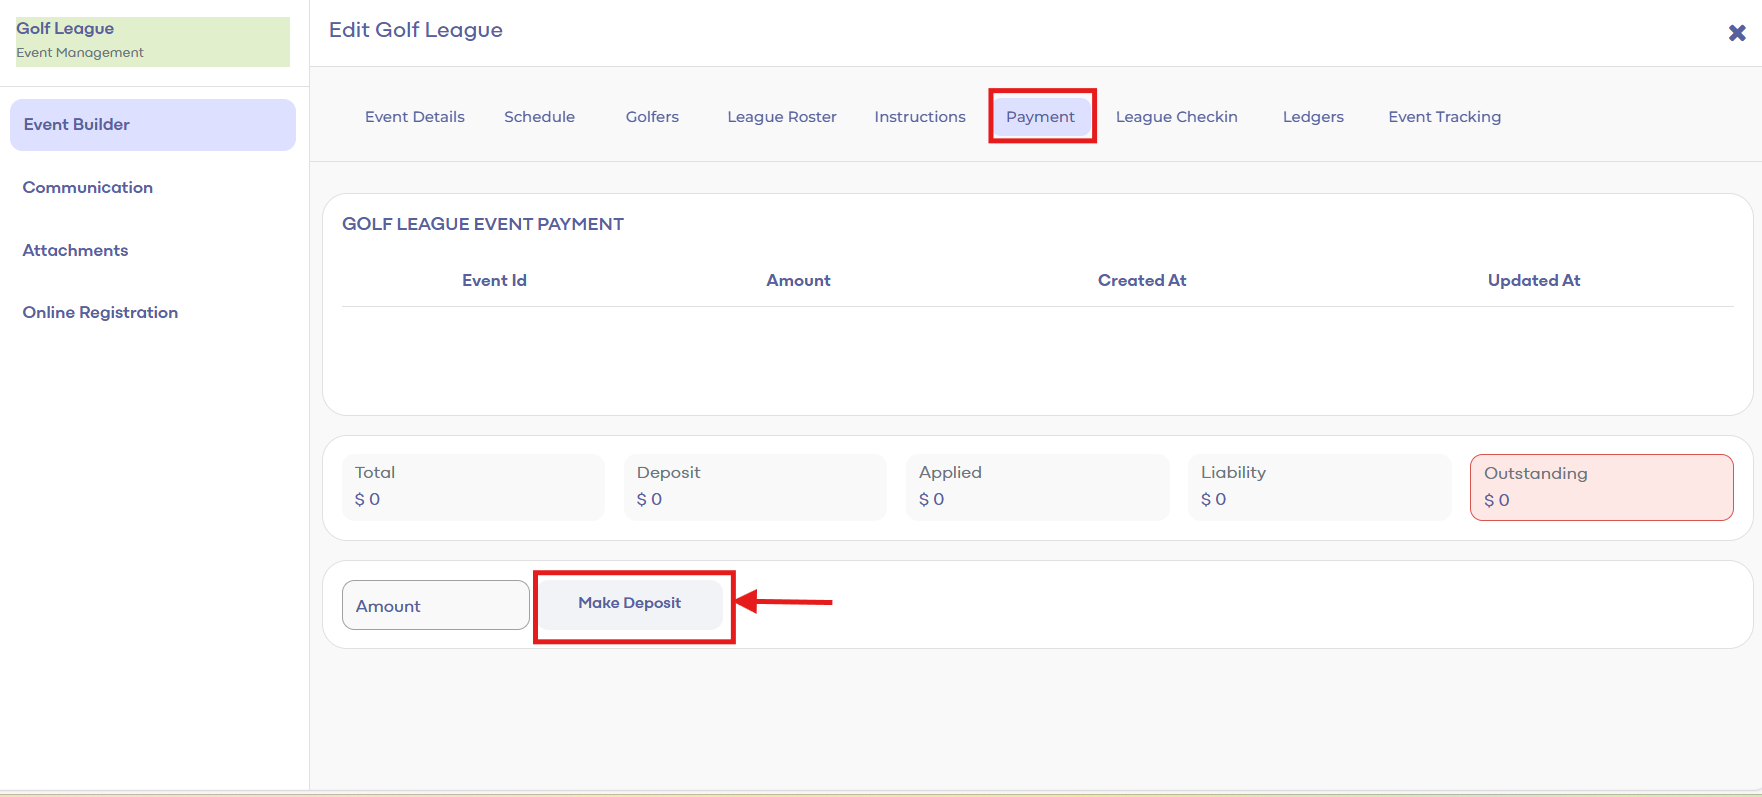Select the Instructions tab
Viewport: 1762px width, 797px height.
[x=919, y=117]
